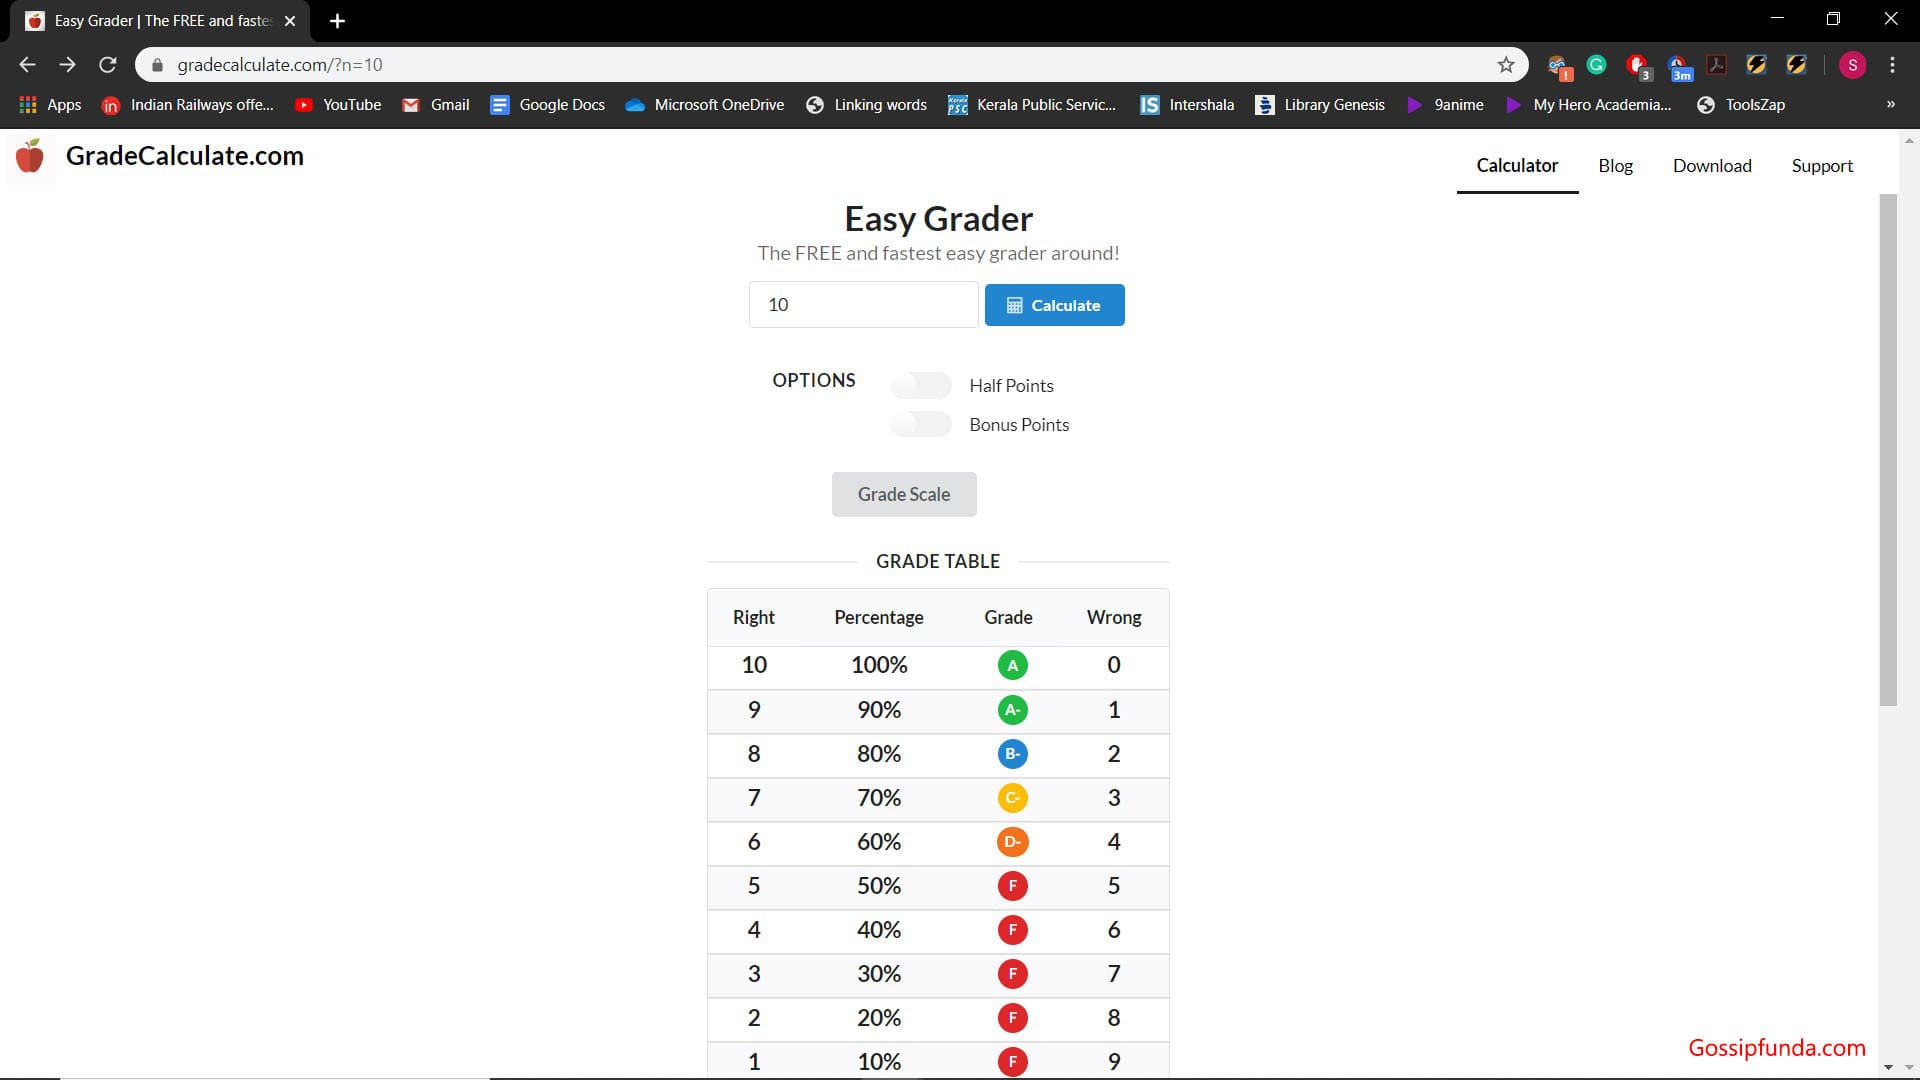The width and height of the screenshot is (1920, 1080).
Task: Select the number of questions input field
Action: [x=863, y=305]
